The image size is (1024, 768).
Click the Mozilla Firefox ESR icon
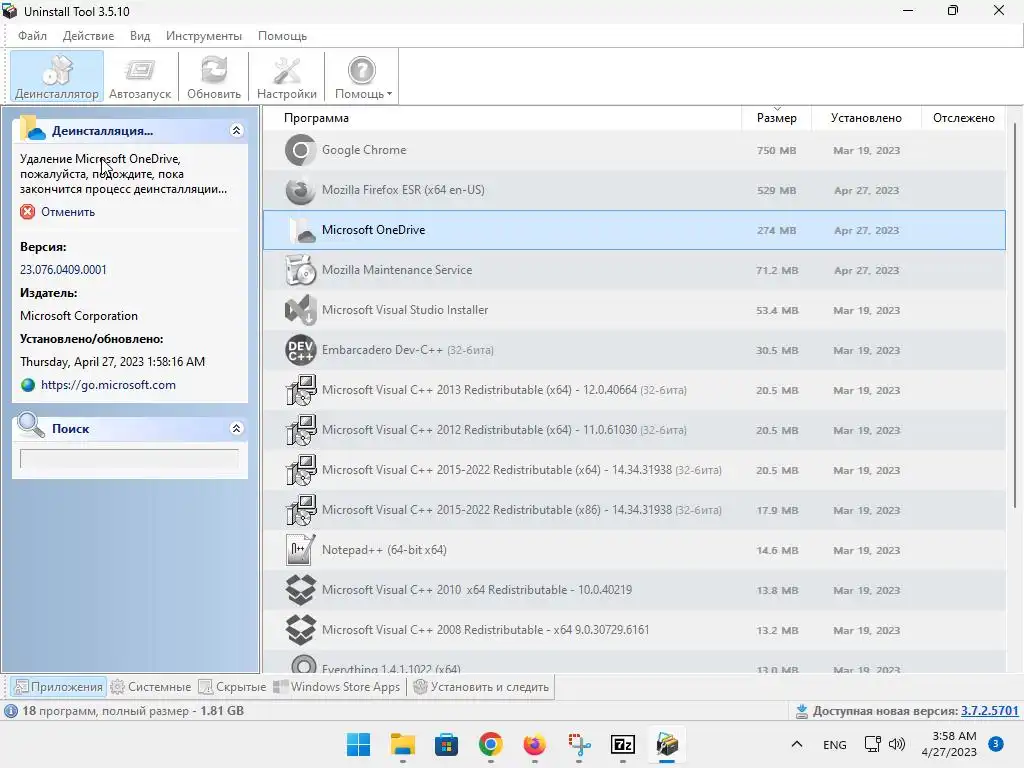click(300, 190)
